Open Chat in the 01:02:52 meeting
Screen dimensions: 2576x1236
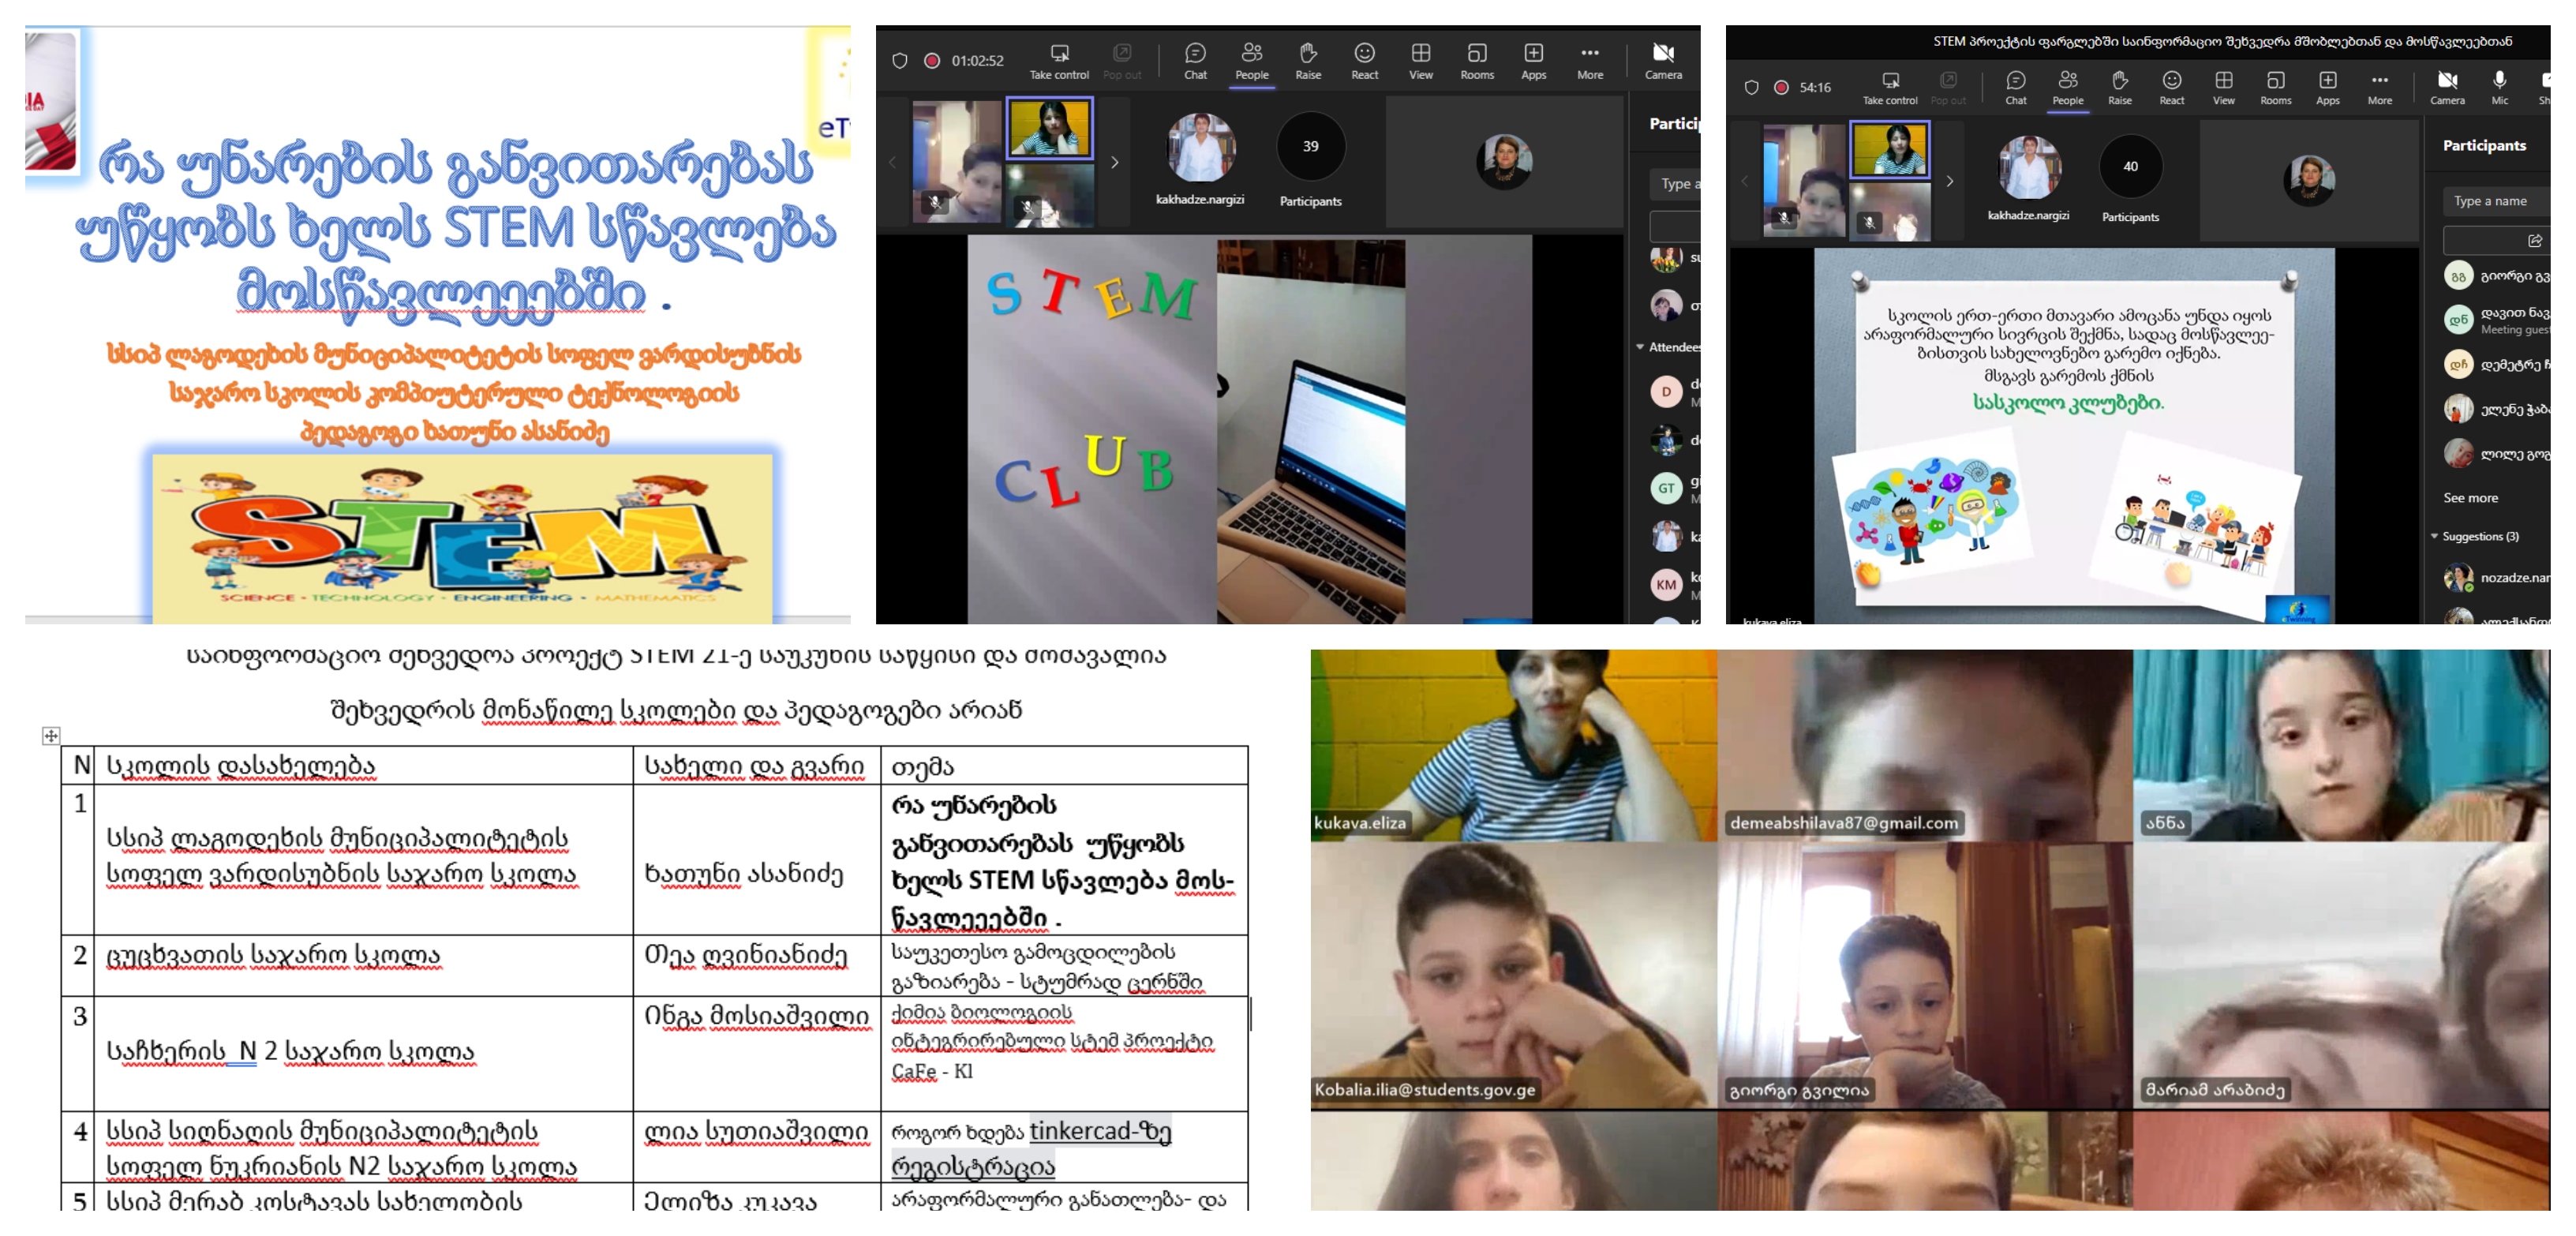point(1195,61)
